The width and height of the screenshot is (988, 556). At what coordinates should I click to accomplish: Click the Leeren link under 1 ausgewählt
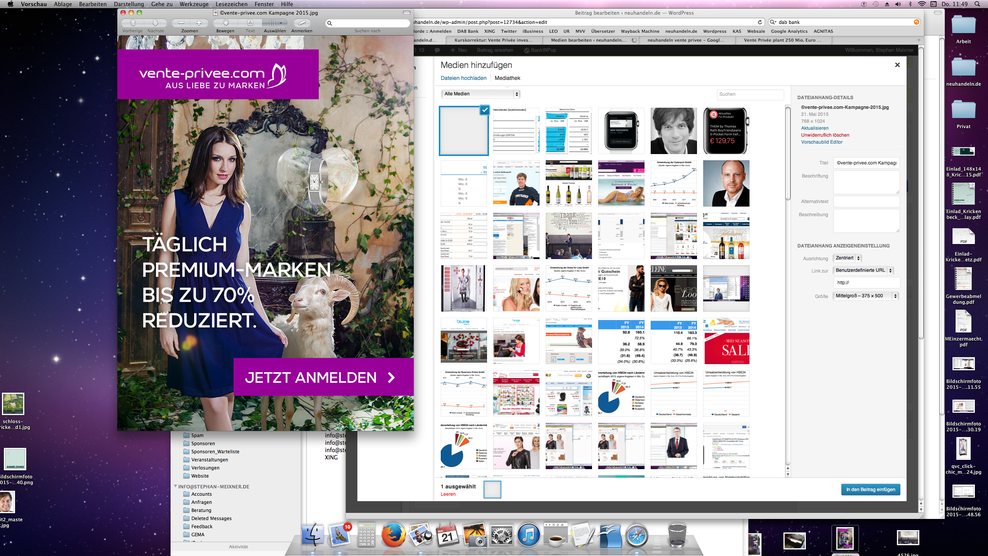448,494
